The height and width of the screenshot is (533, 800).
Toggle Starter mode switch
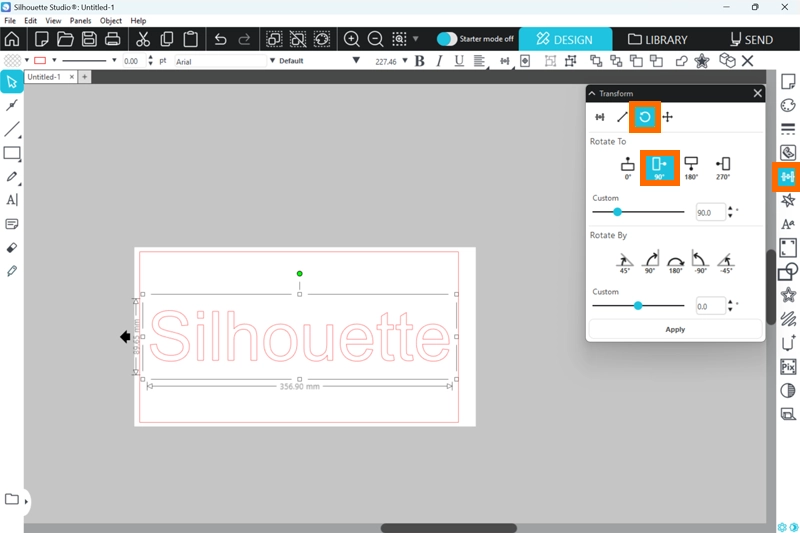click(447, 39)
